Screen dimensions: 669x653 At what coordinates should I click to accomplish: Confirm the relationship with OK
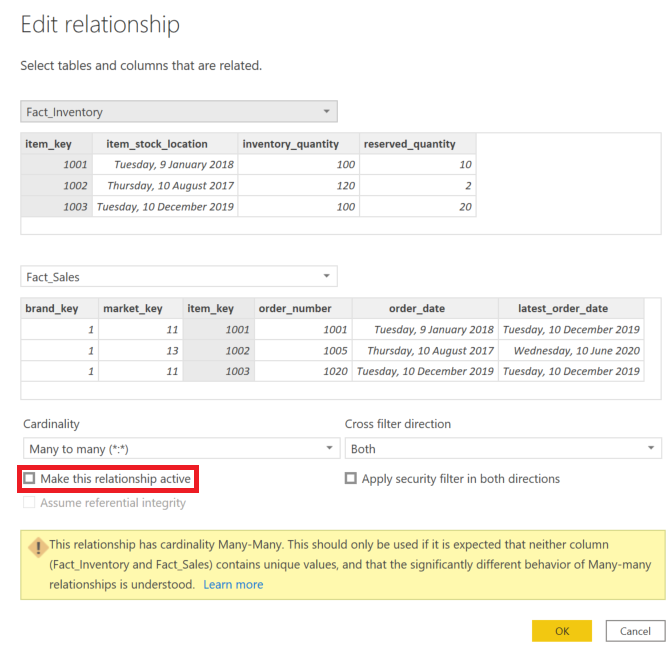click(x=561, y=631)
